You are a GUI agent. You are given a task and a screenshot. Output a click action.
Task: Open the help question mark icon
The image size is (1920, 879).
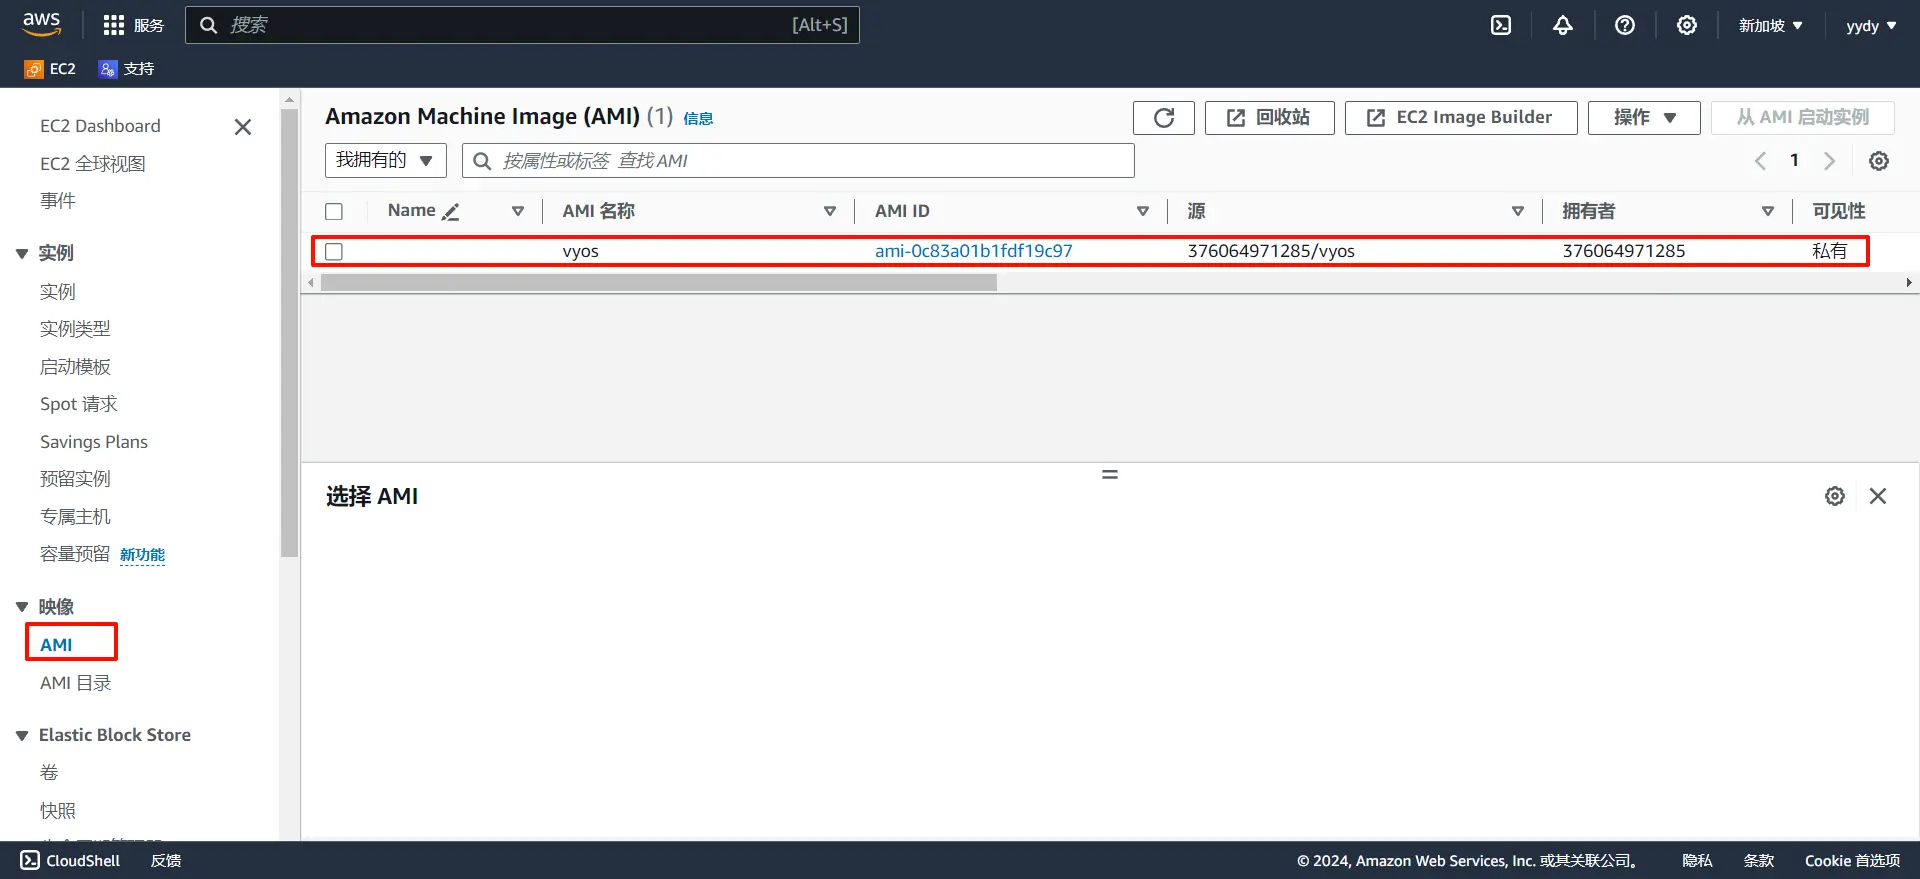pos(1625,25)
